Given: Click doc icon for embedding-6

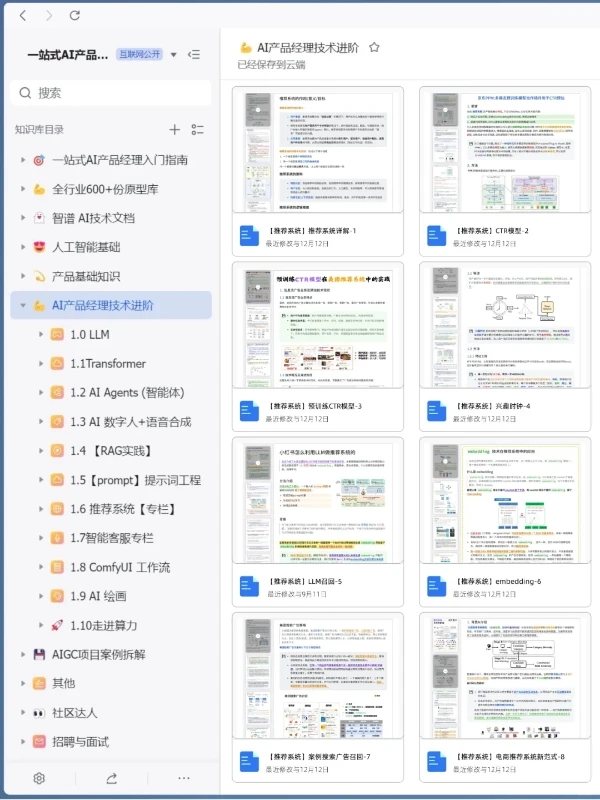Looking at the screenshot, I should (437, 586).
